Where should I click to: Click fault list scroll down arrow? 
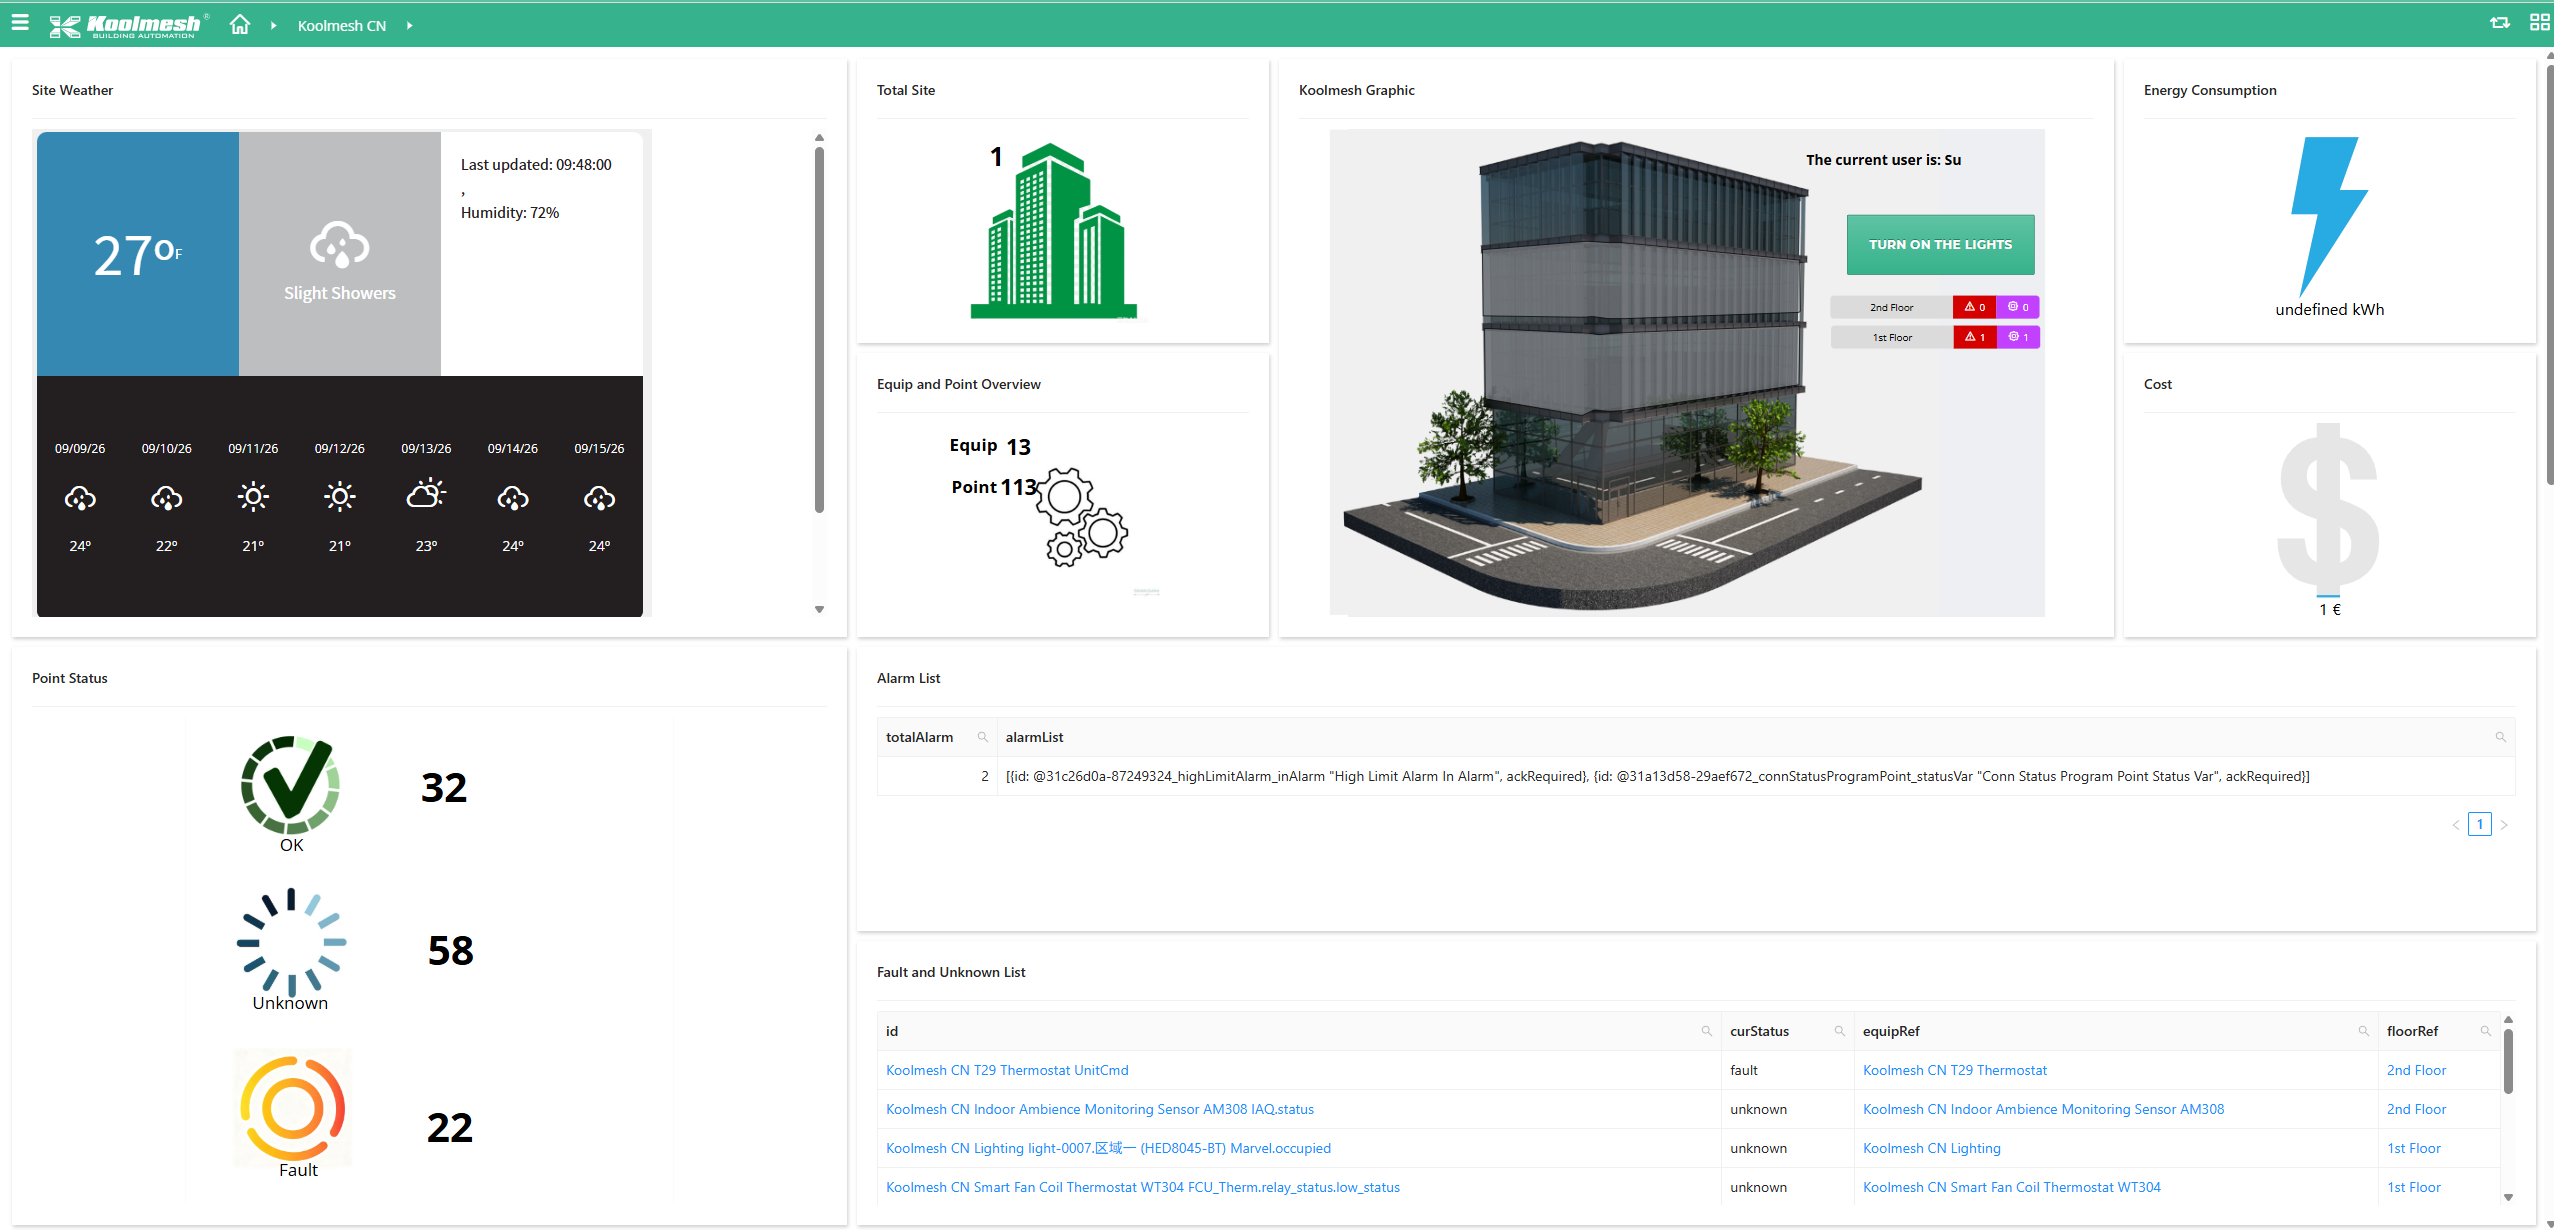pyautogui.click(x=2508, y=1197)
